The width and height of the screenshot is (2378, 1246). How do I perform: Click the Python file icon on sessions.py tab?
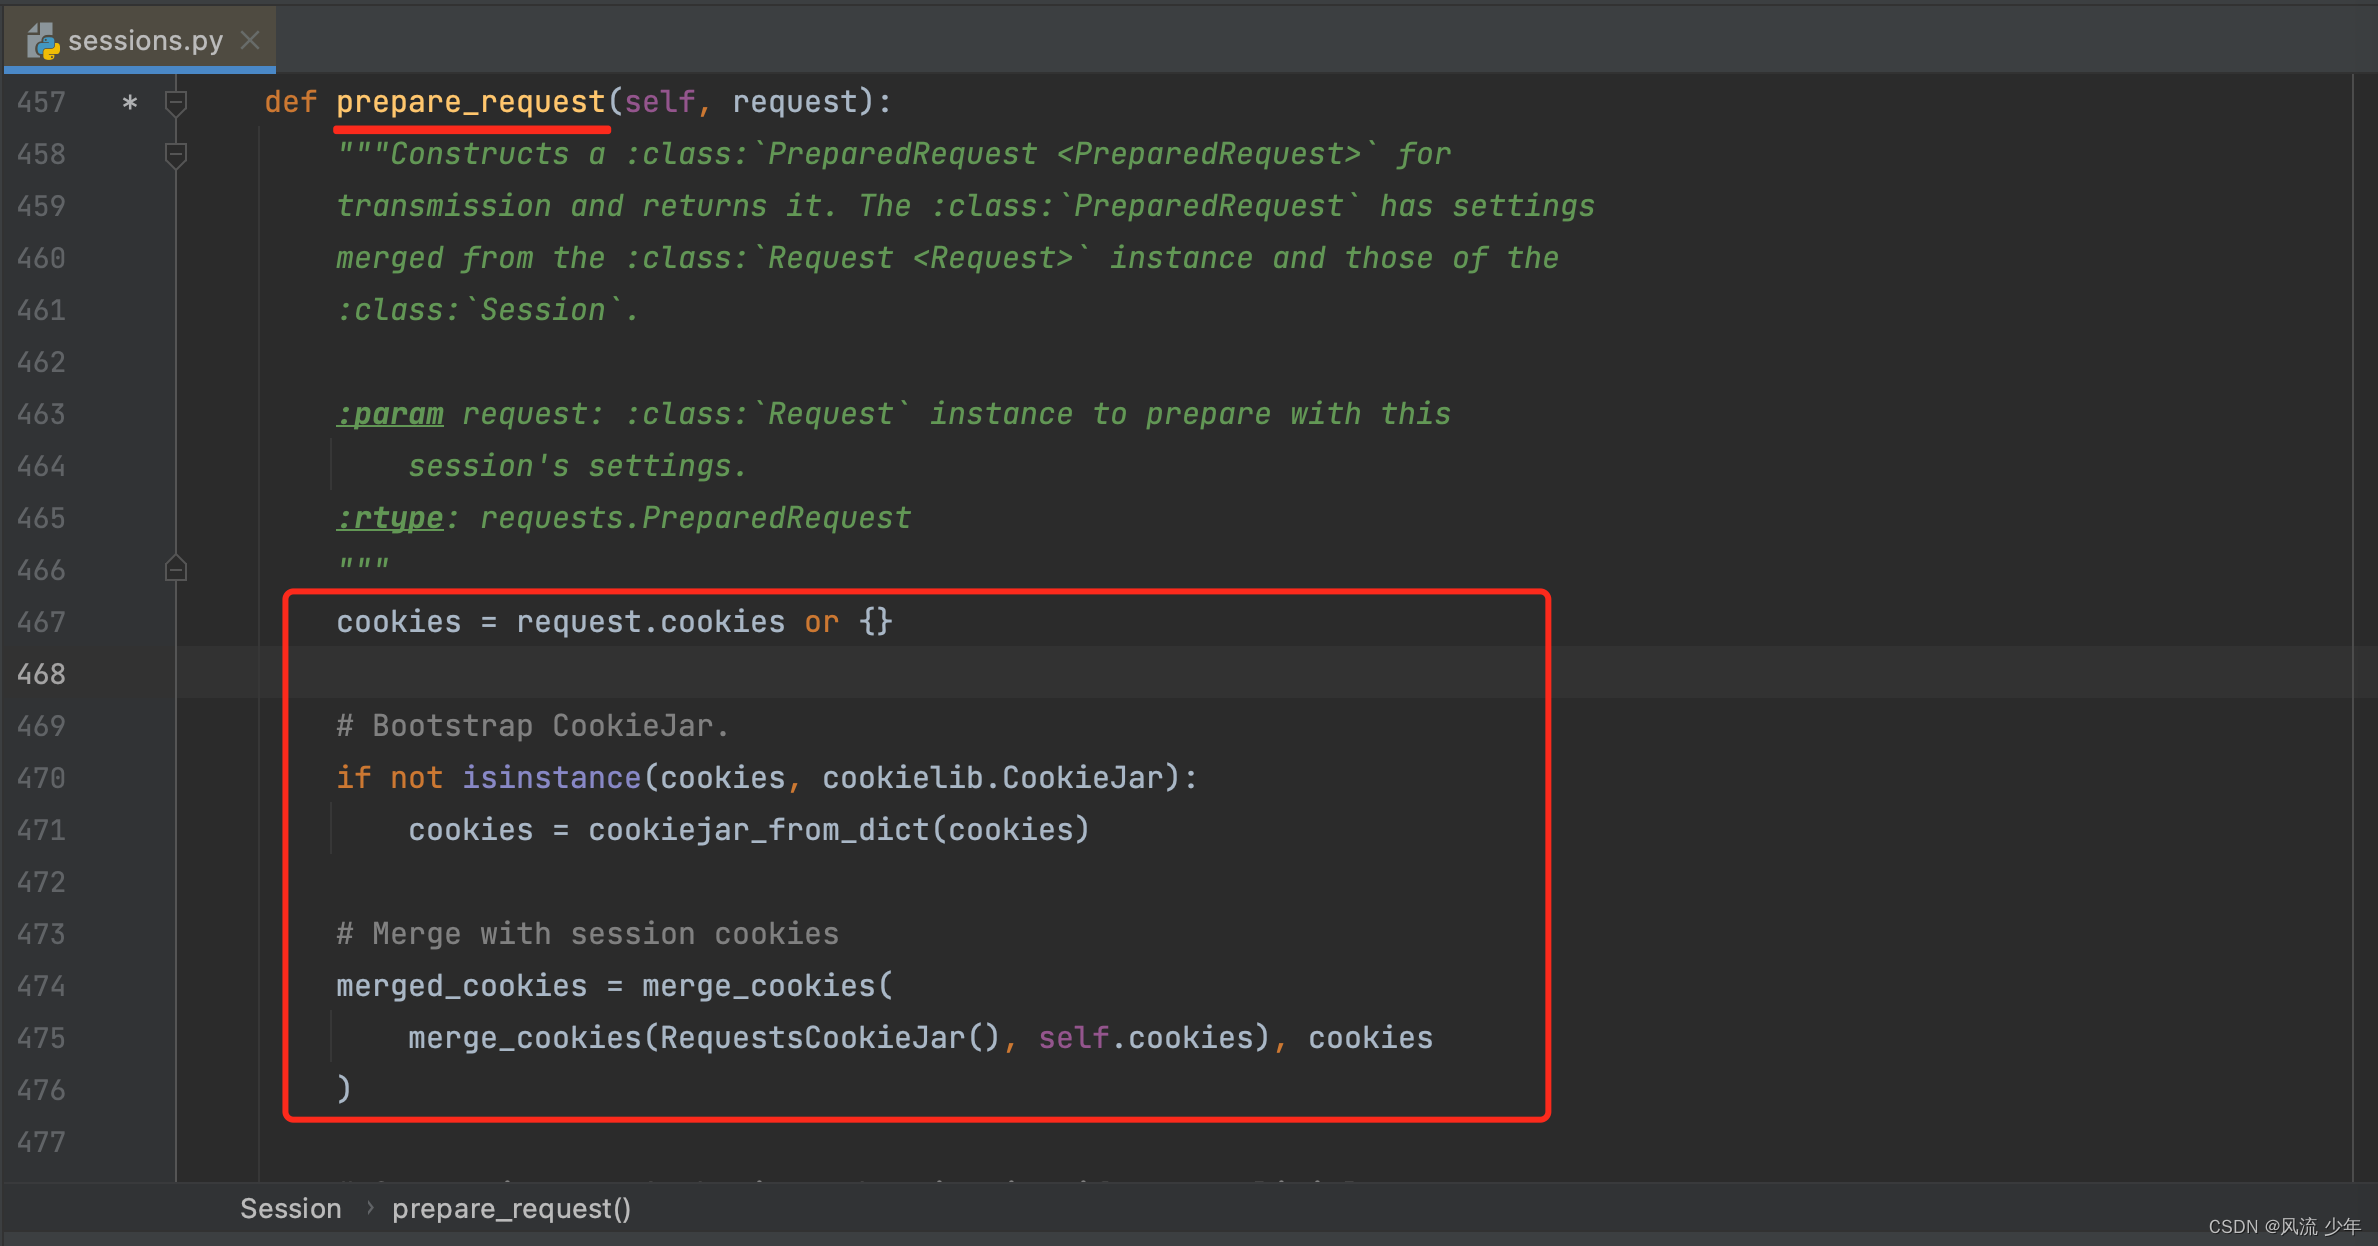point(42,41)
